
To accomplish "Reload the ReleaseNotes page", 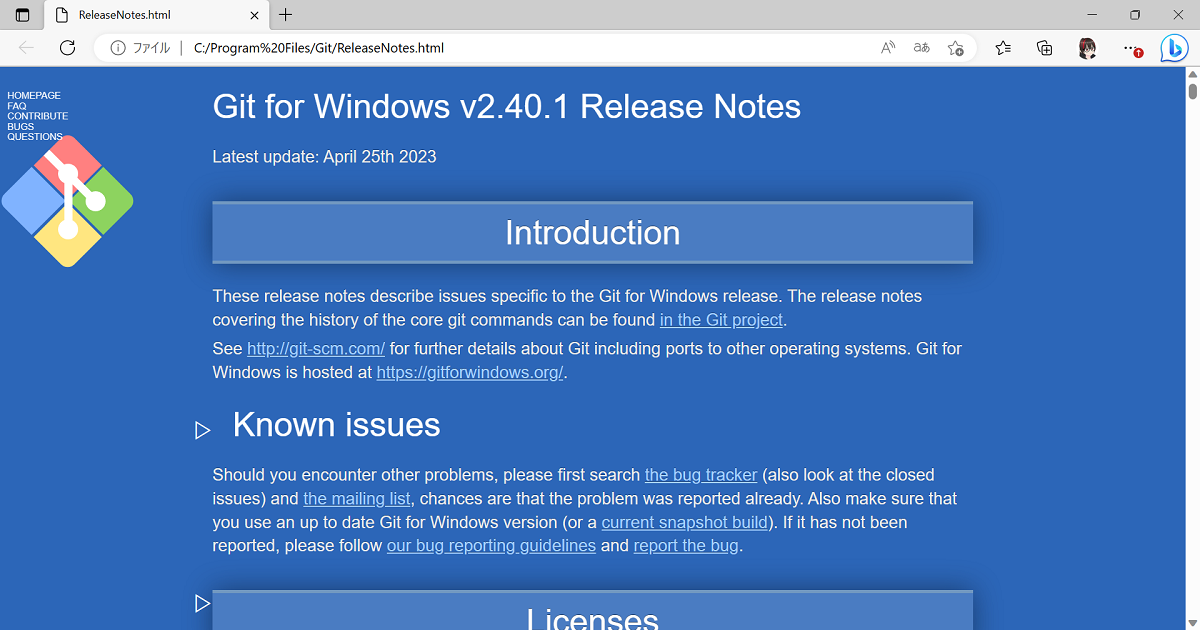I will pos(66,47).
